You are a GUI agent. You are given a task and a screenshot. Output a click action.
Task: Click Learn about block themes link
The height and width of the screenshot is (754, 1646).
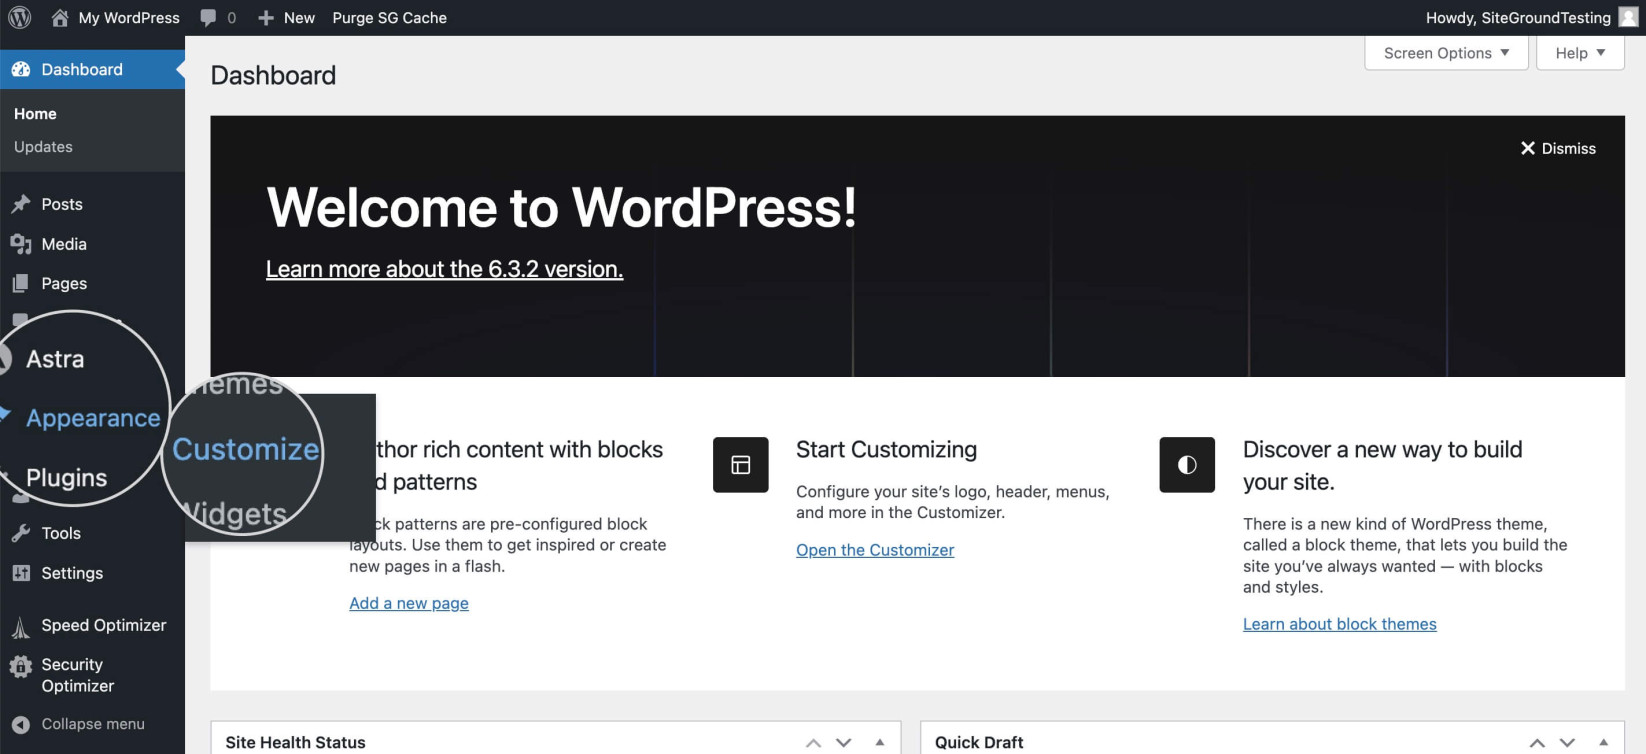click(x=1339, y=624)
